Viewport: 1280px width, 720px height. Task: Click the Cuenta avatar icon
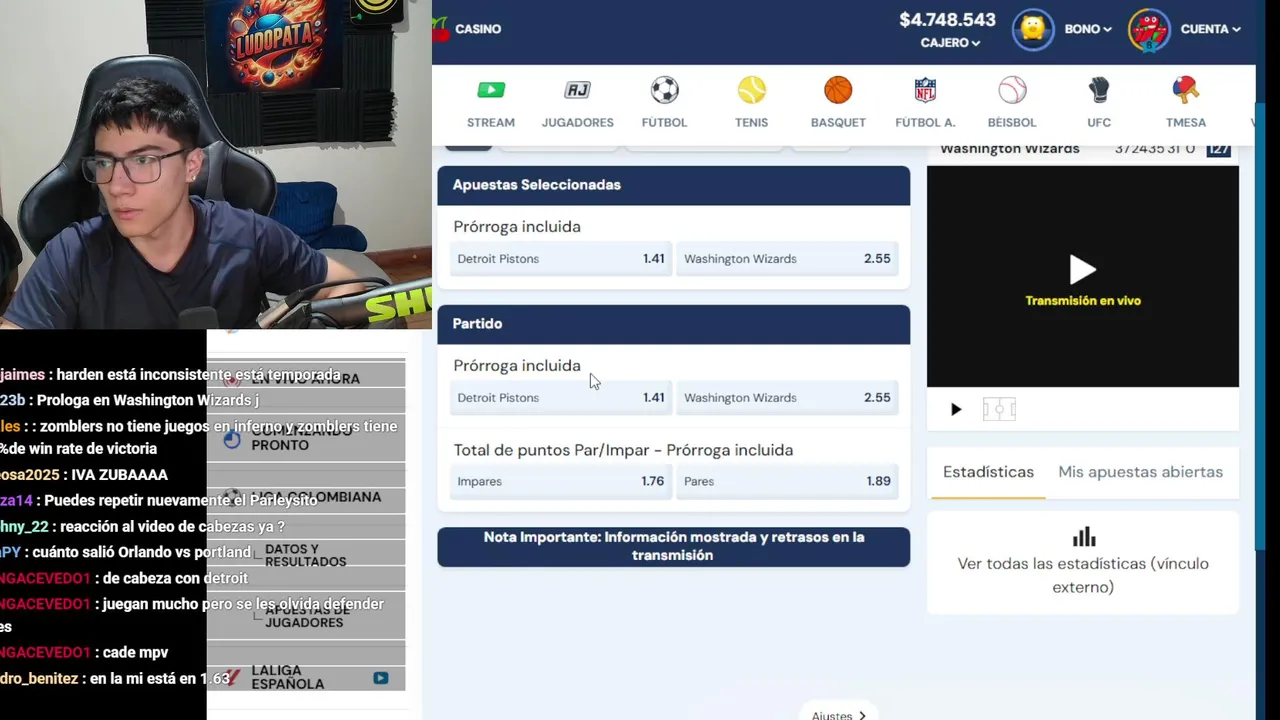tap(1149, 29)
